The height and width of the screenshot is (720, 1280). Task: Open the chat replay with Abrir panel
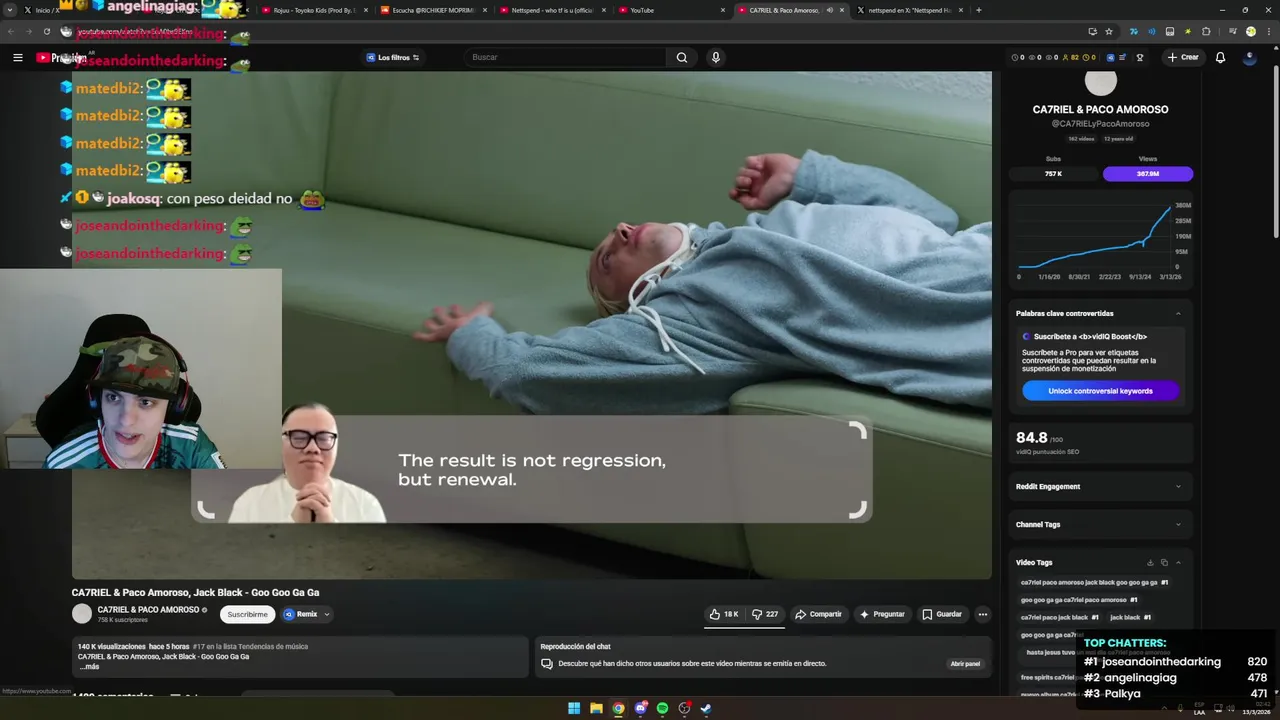(965, 664)
